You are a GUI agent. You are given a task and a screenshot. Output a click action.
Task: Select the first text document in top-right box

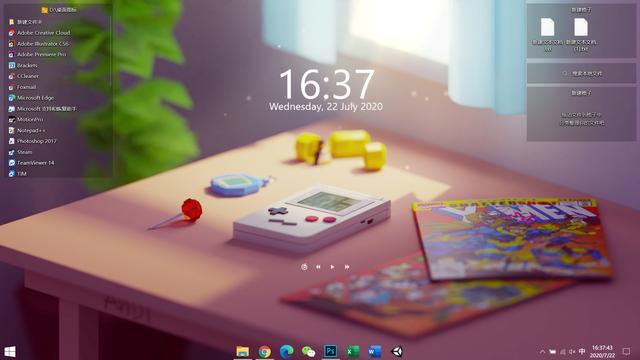(x=548, y=34)
